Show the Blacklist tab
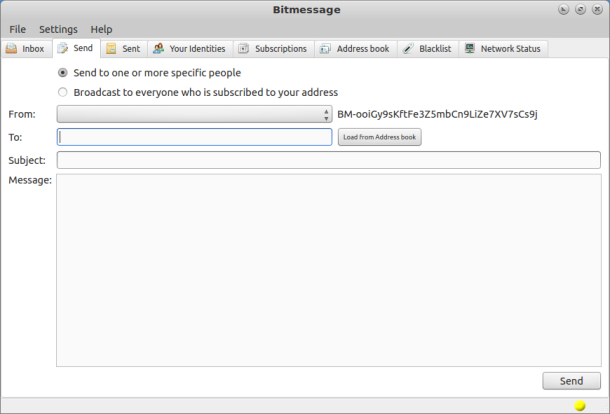This screenshot has width=610, height=414. [x=428, y=49]
